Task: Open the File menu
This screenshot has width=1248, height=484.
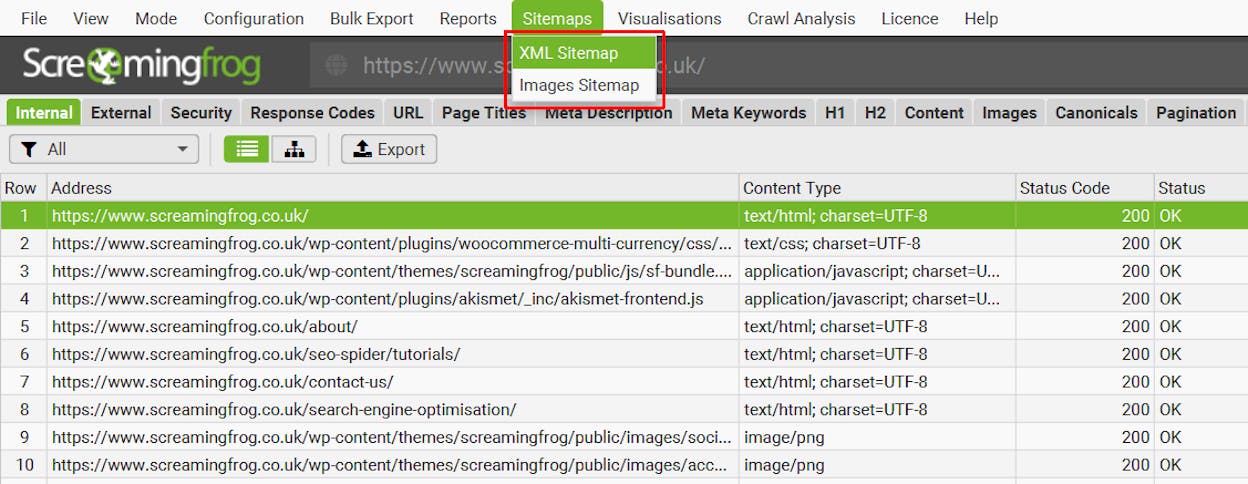Action: [x=34, y=18]
